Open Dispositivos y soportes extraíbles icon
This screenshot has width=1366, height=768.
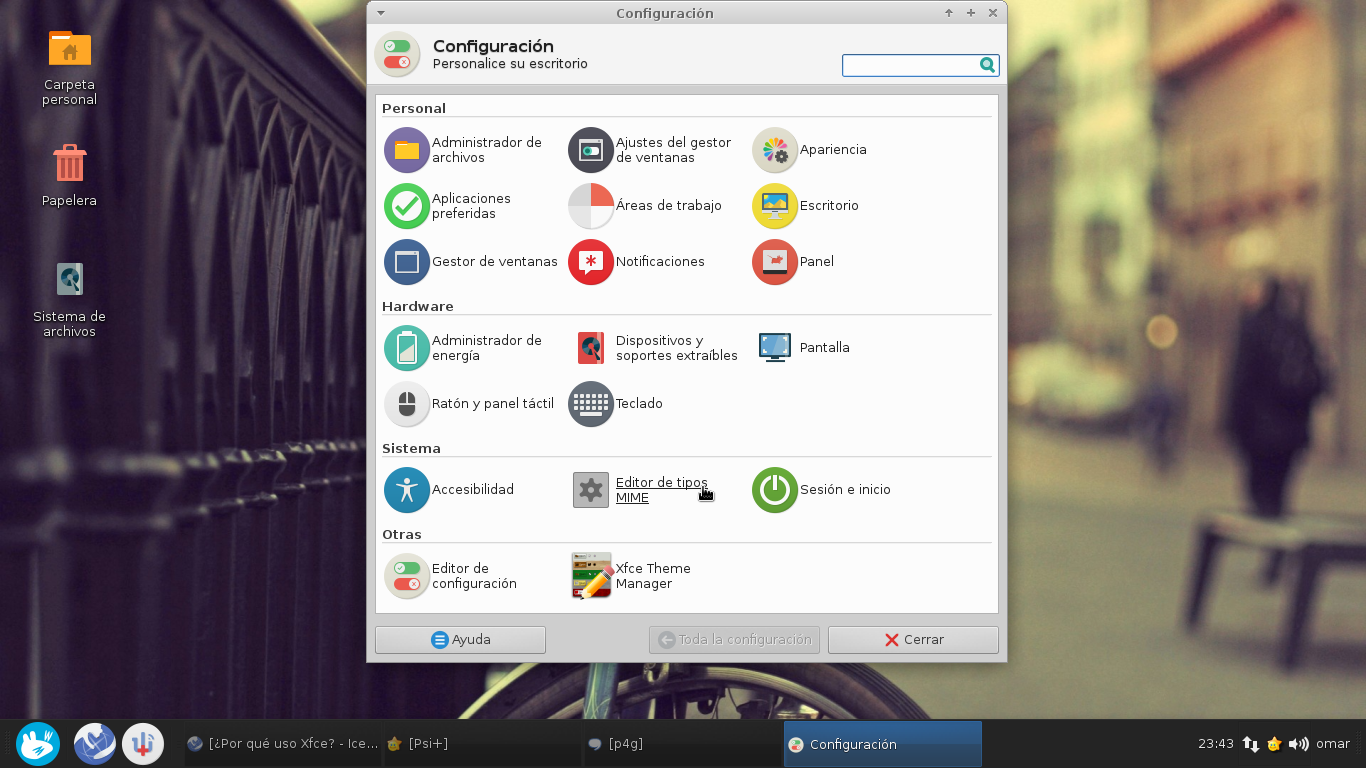click(591, 348)
